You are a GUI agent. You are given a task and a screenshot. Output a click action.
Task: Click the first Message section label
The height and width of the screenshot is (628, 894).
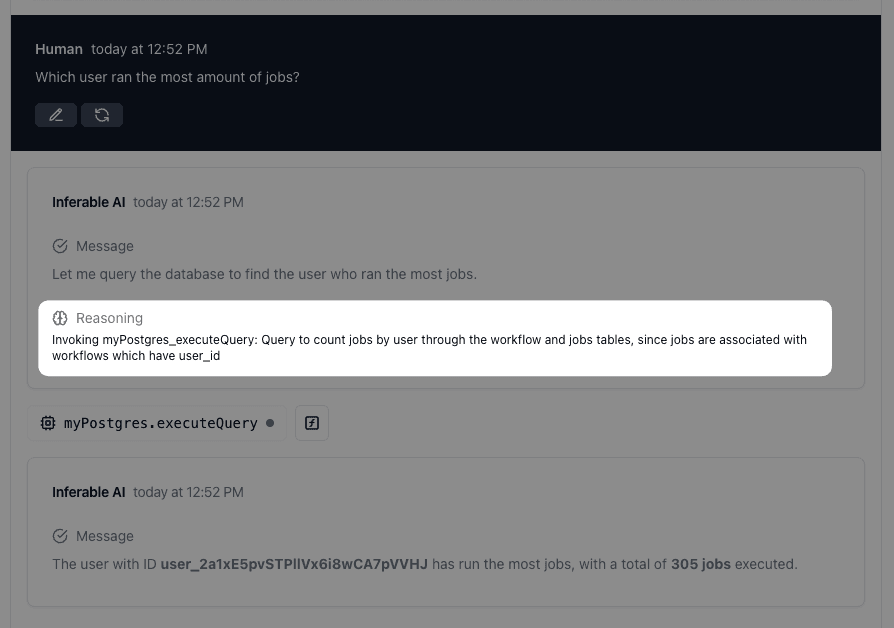[x=105, y=246]
